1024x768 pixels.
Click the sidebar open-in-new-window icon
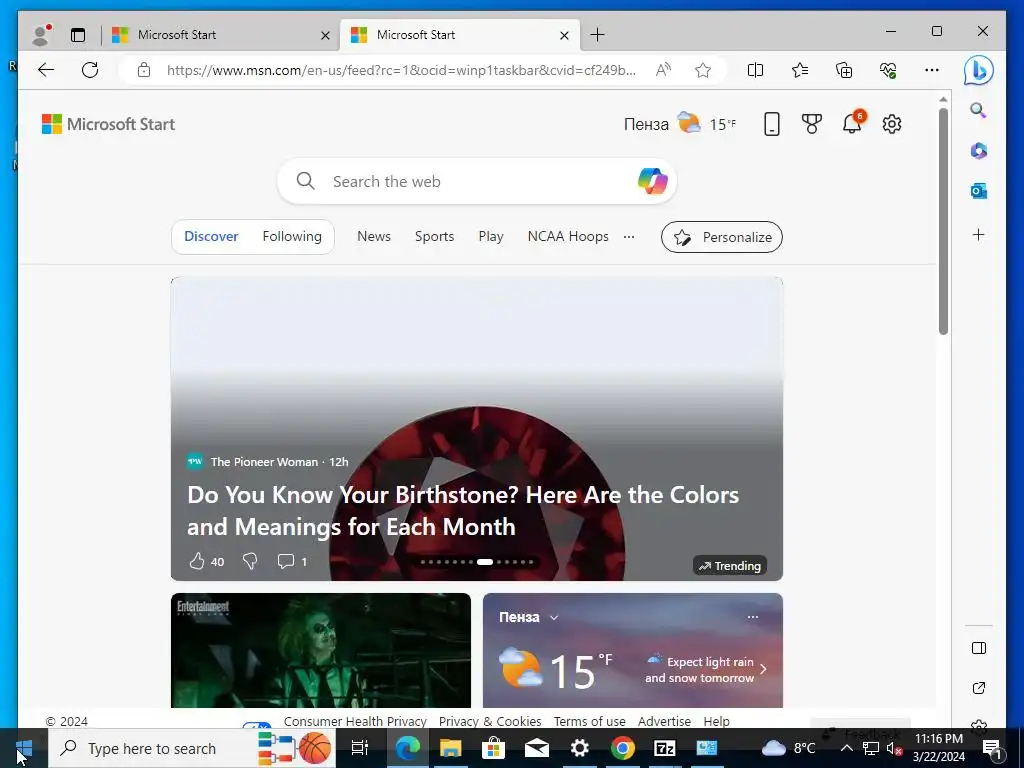coord(978,688)
